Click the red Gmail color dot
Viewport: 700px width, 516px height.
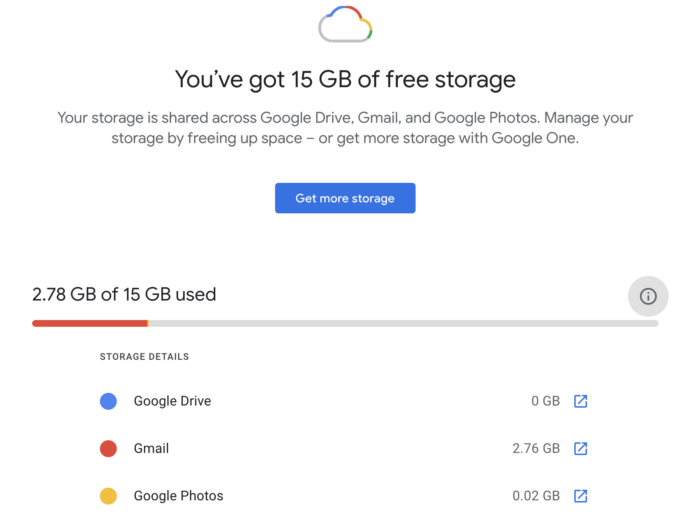pos(109,449)
